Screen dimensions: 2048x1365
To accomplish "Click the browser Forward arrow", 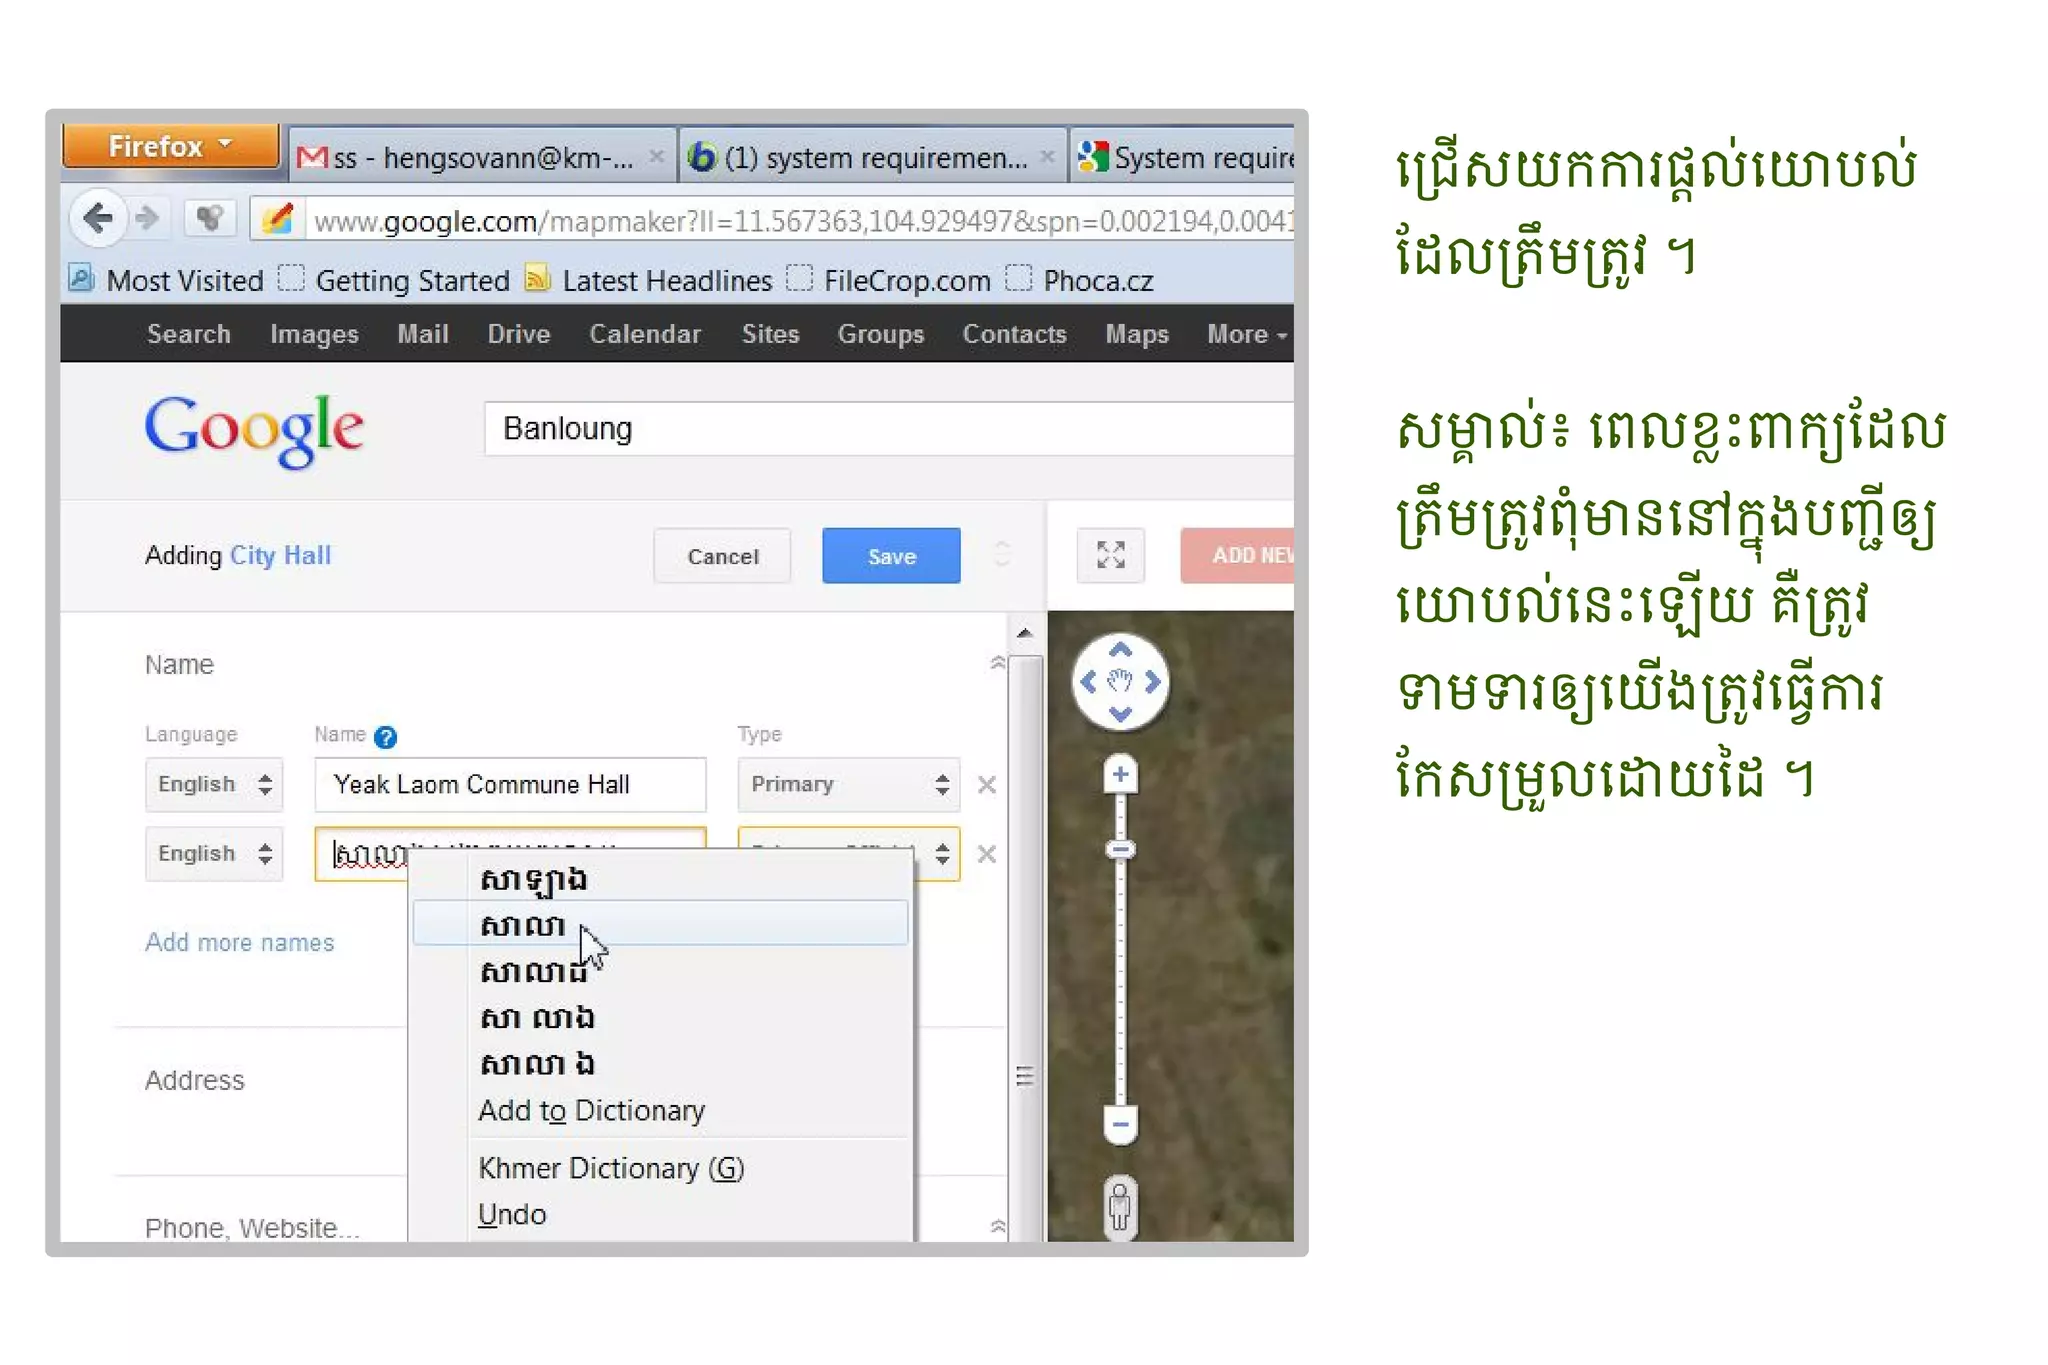I will tap(148, 217).
